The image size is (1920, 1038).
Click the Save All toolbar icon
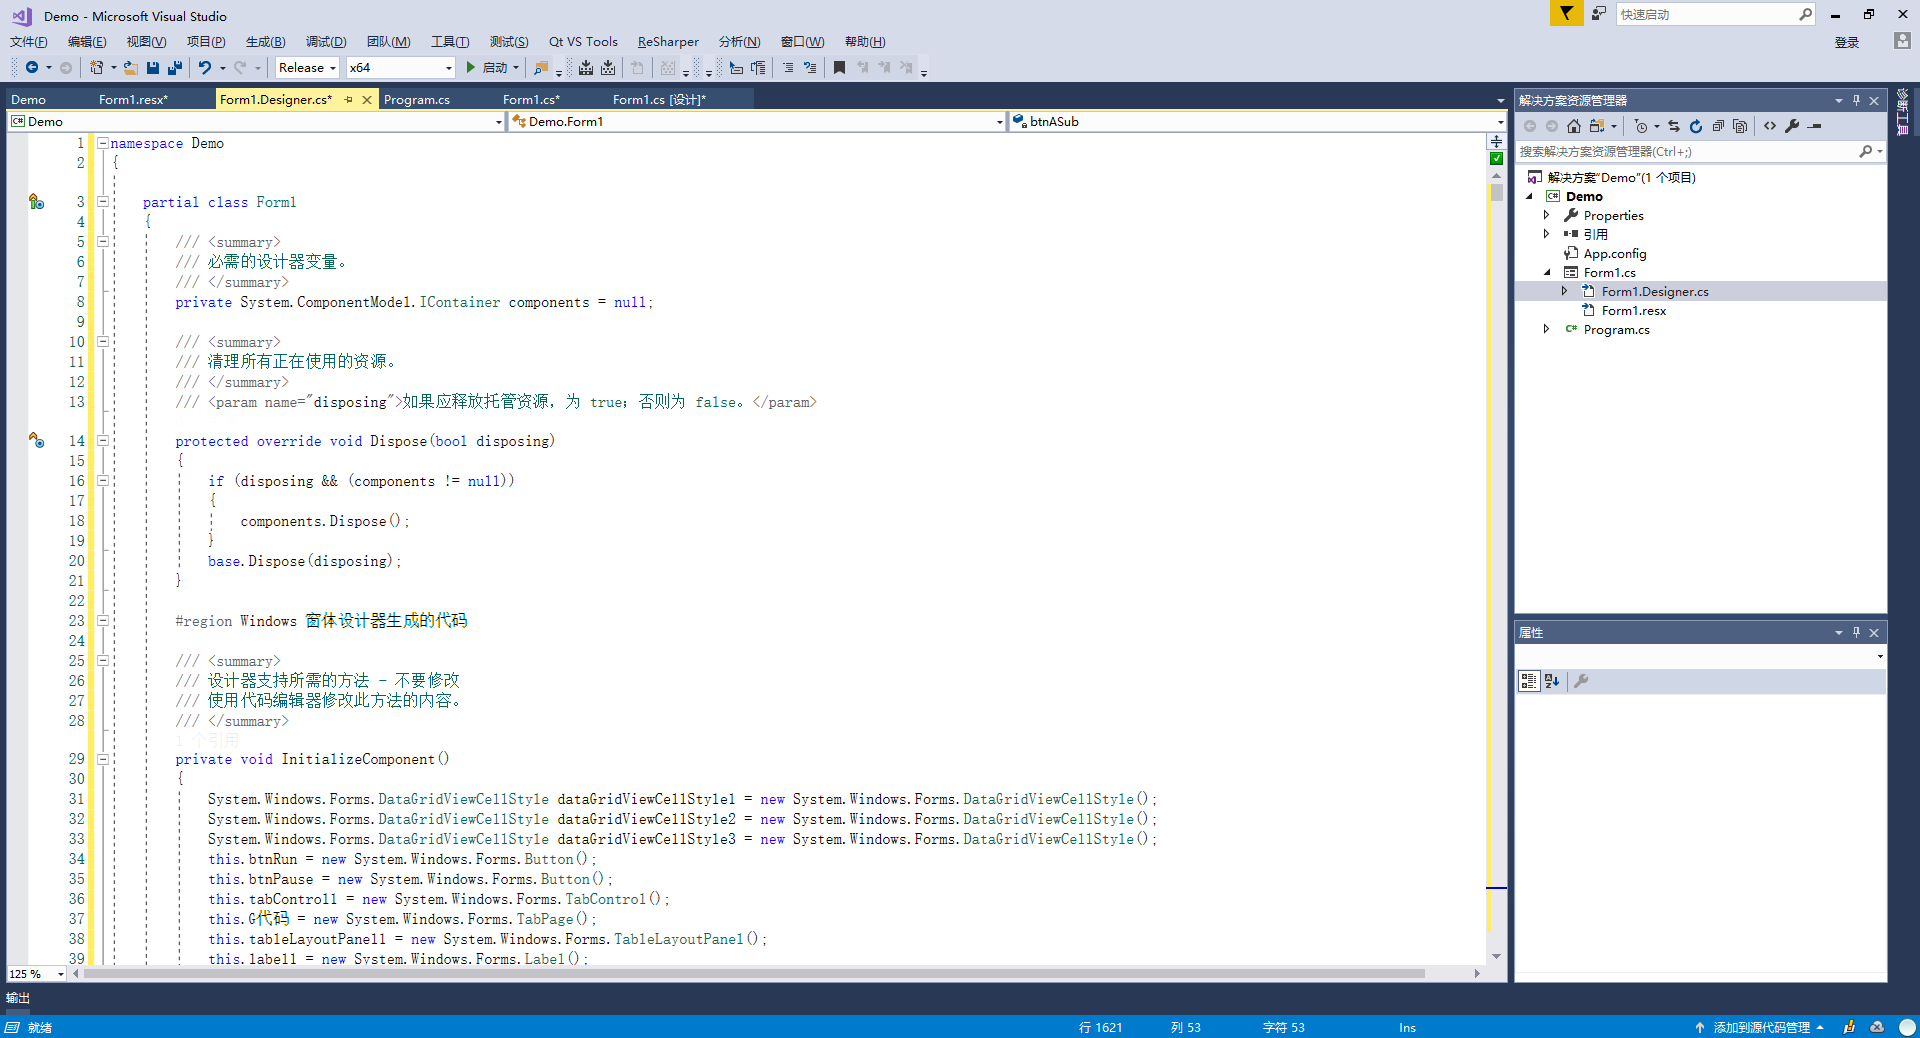coord(175,68)
